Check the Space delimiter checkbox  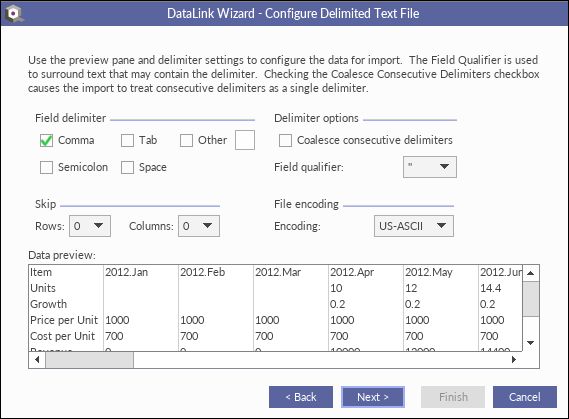[127, 168]
